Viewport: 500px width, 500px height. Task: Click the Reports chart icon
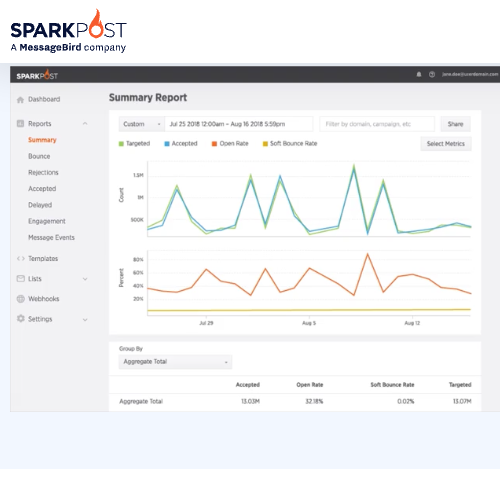pos(20,124)
